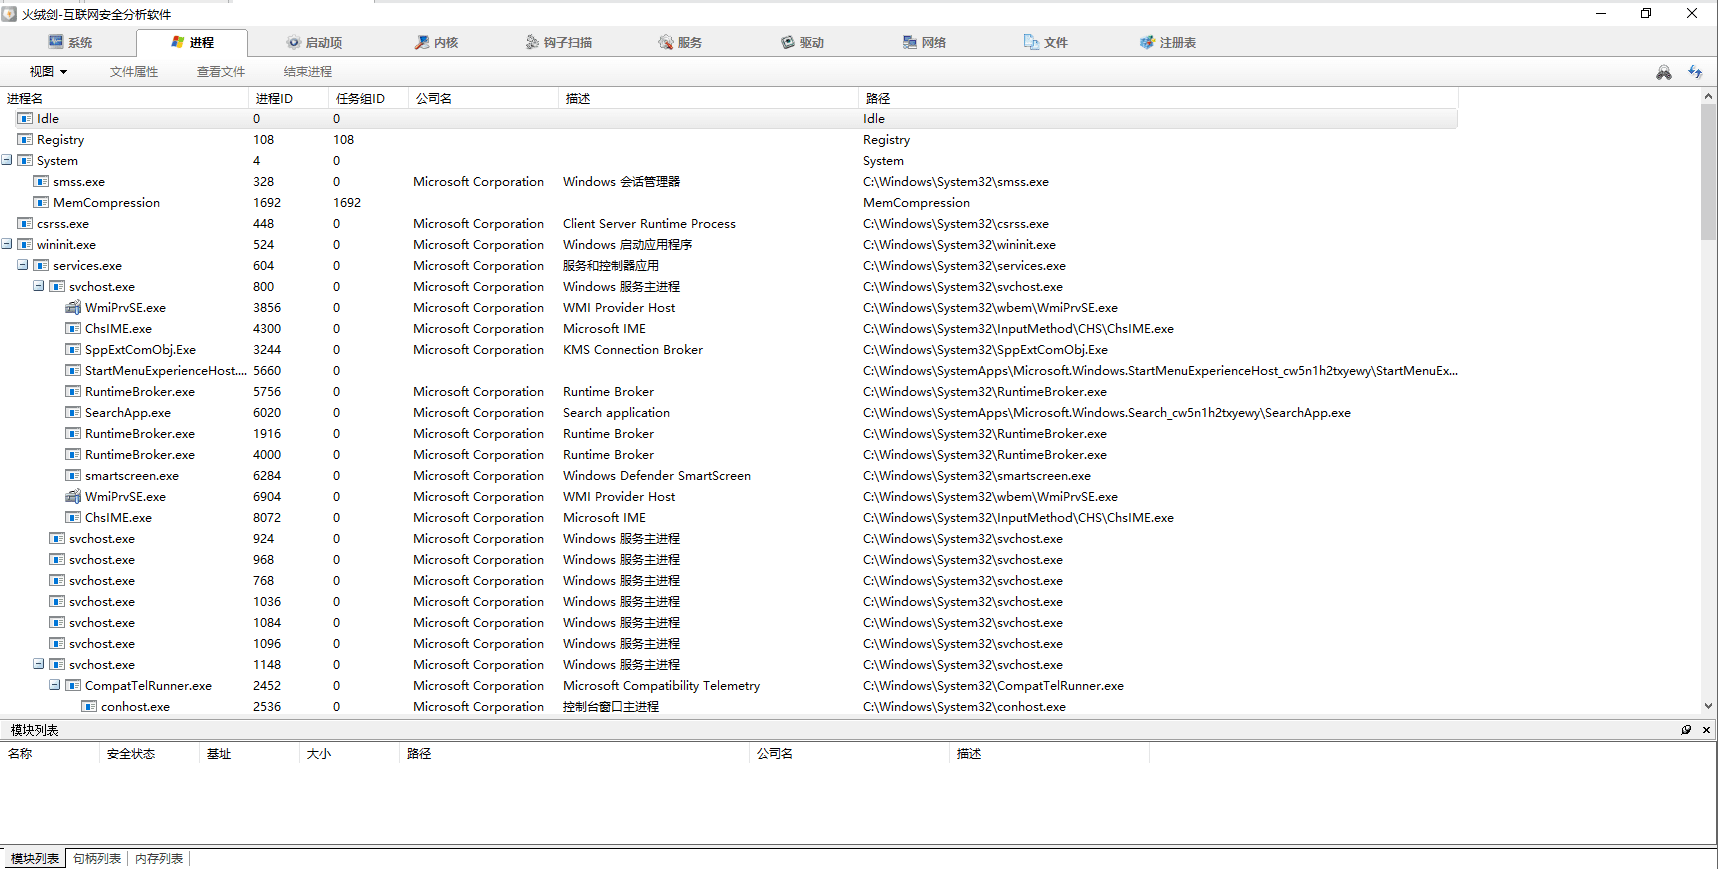
Task: Click the smss.exe process icon
Action: point(41,181)
